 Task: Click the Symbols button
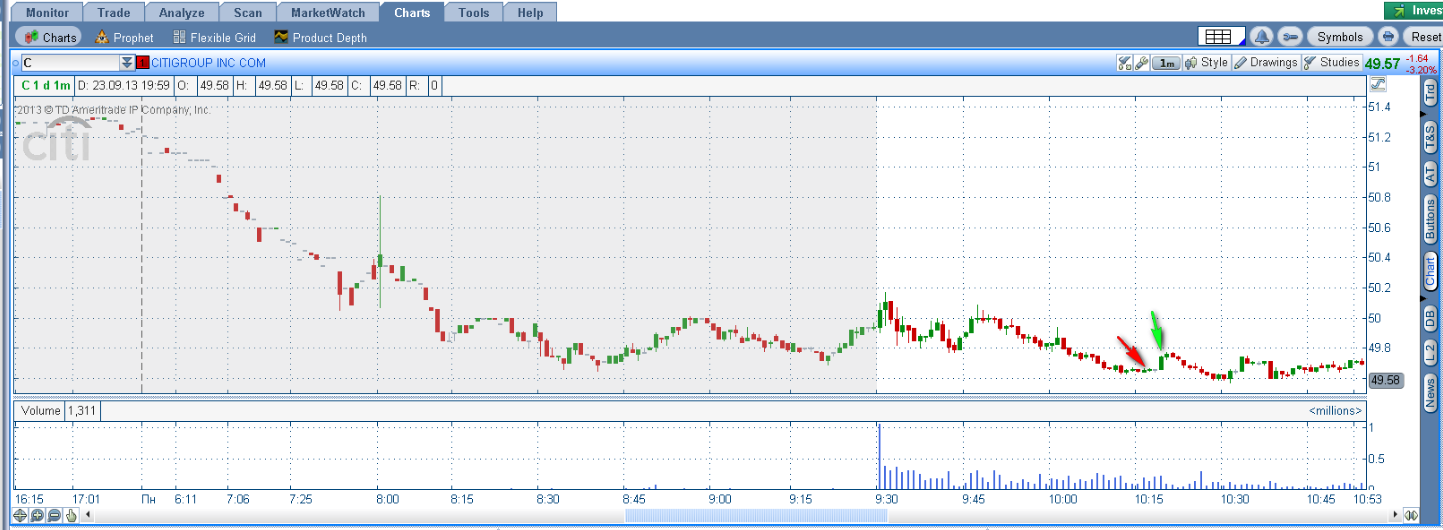(x=1339, y=37)
